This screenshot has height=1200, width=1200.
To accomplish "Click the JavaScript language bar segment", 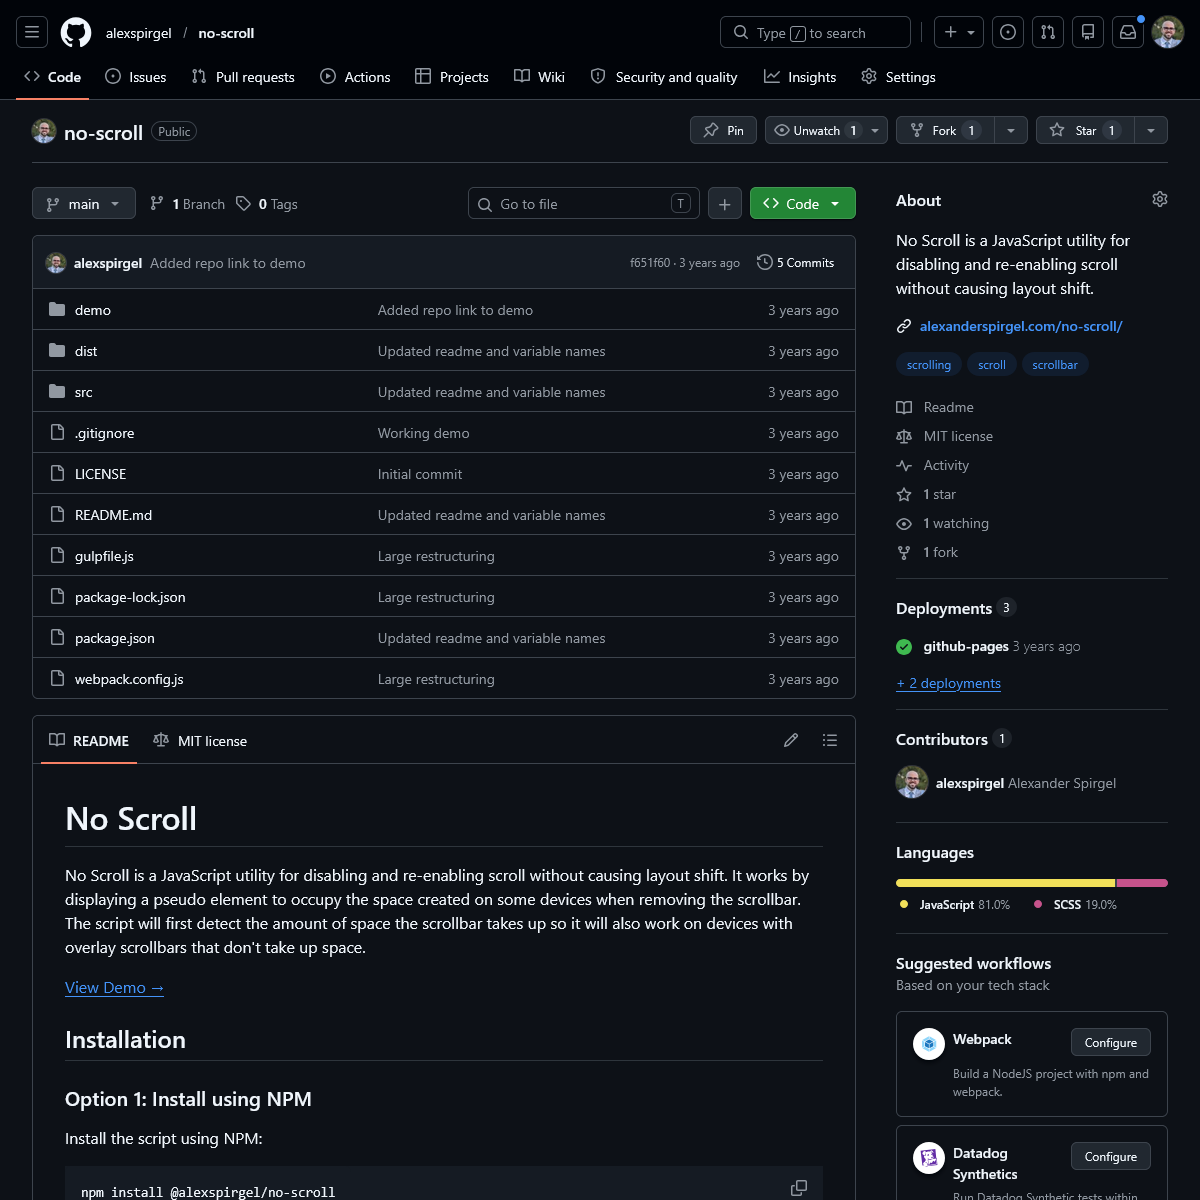I will tap(1005, 883).
